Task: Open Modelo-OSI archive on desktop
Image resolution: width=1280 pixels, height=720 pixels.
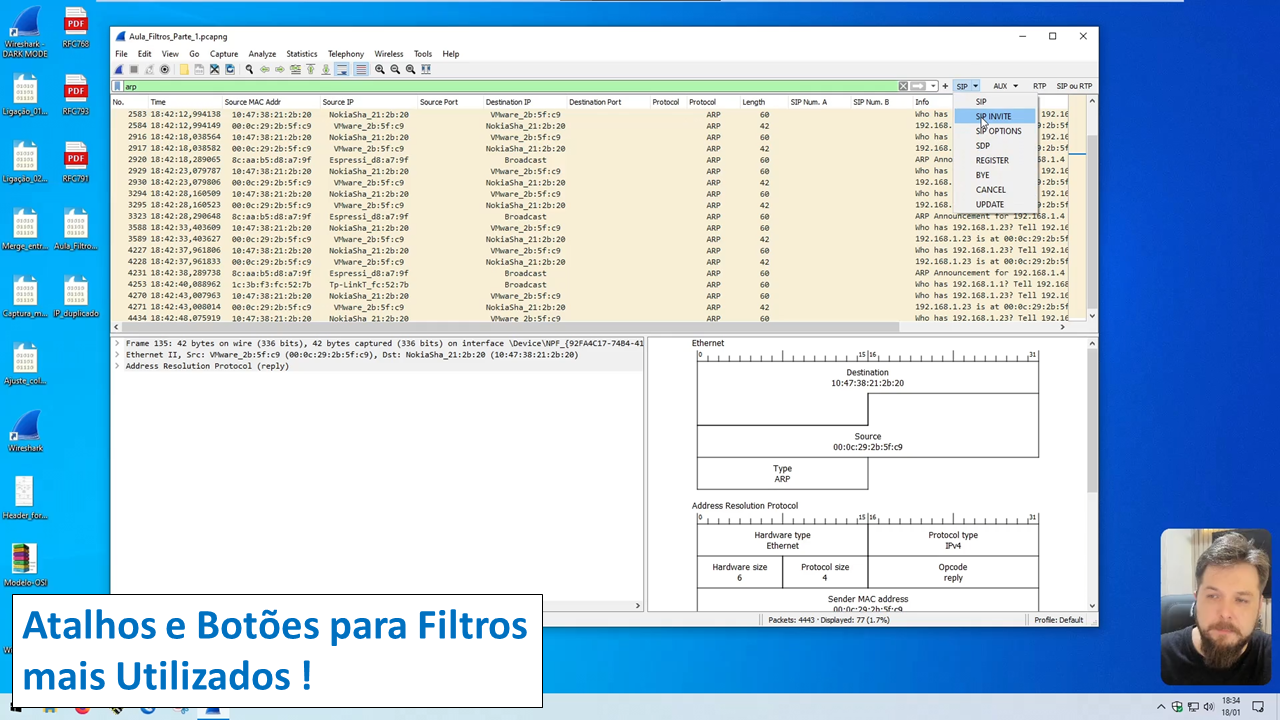Action: [x=25, y=565]
